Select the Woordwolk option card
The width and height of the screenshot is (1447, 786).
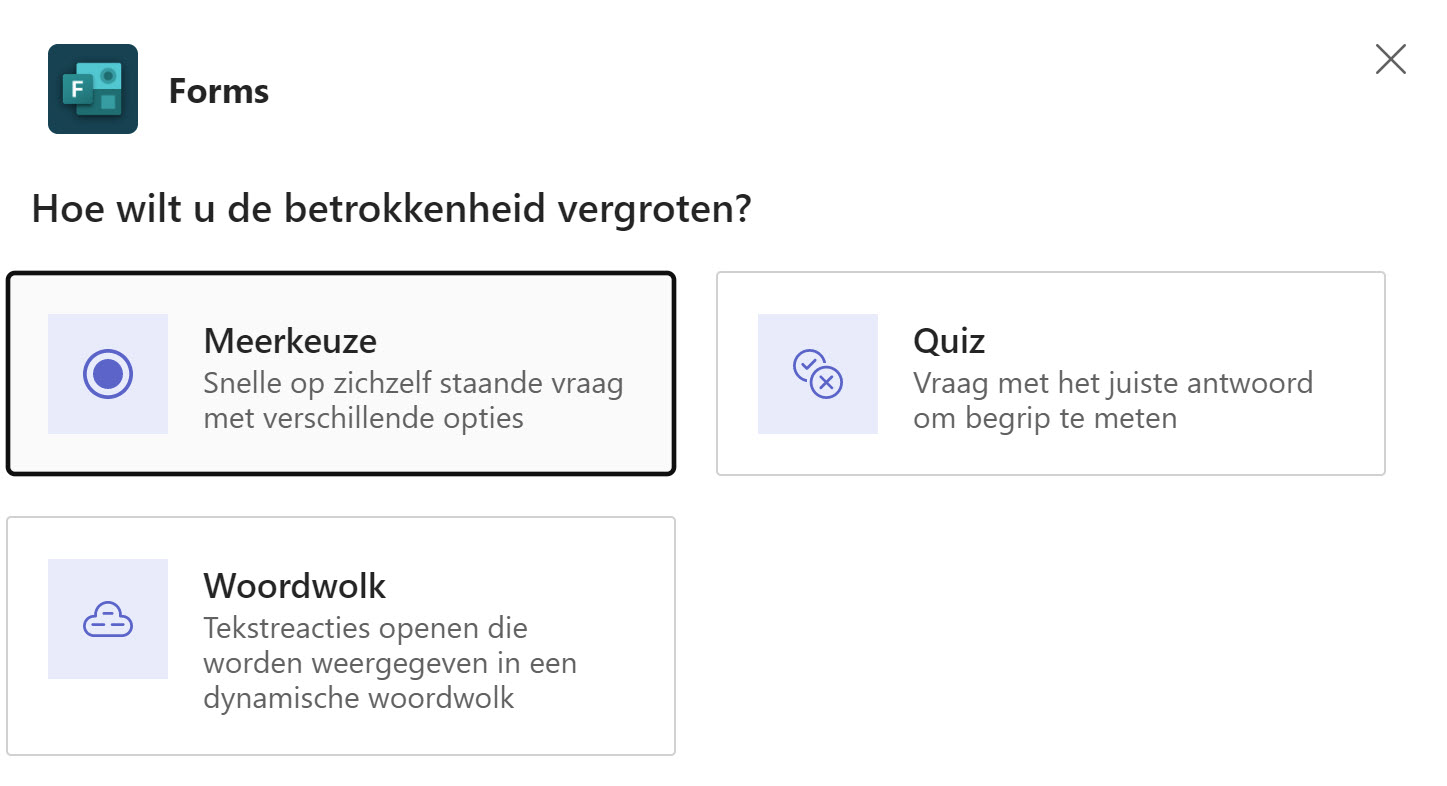click(x=342, y=633)
